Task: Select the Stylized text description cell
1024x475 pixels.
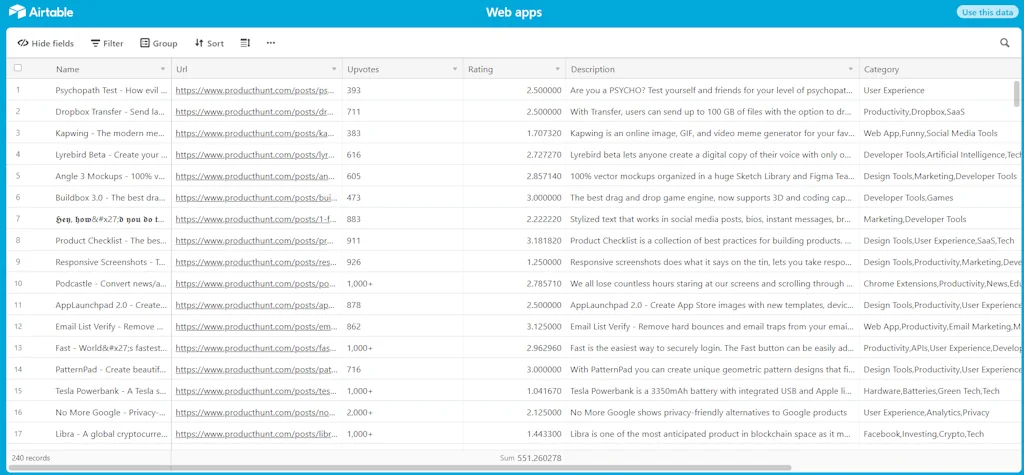Action: 712,219
